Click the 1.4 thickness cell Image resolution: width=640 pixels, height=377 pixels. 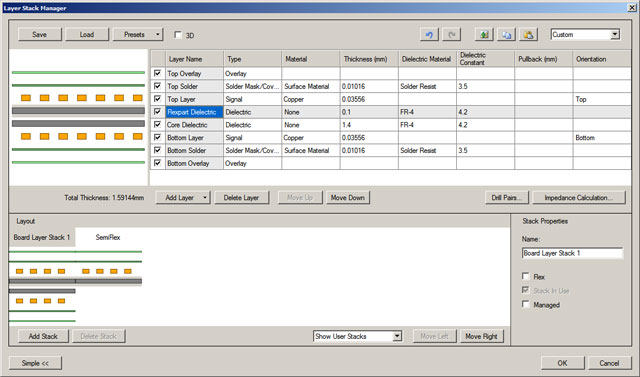pos(369,125)
